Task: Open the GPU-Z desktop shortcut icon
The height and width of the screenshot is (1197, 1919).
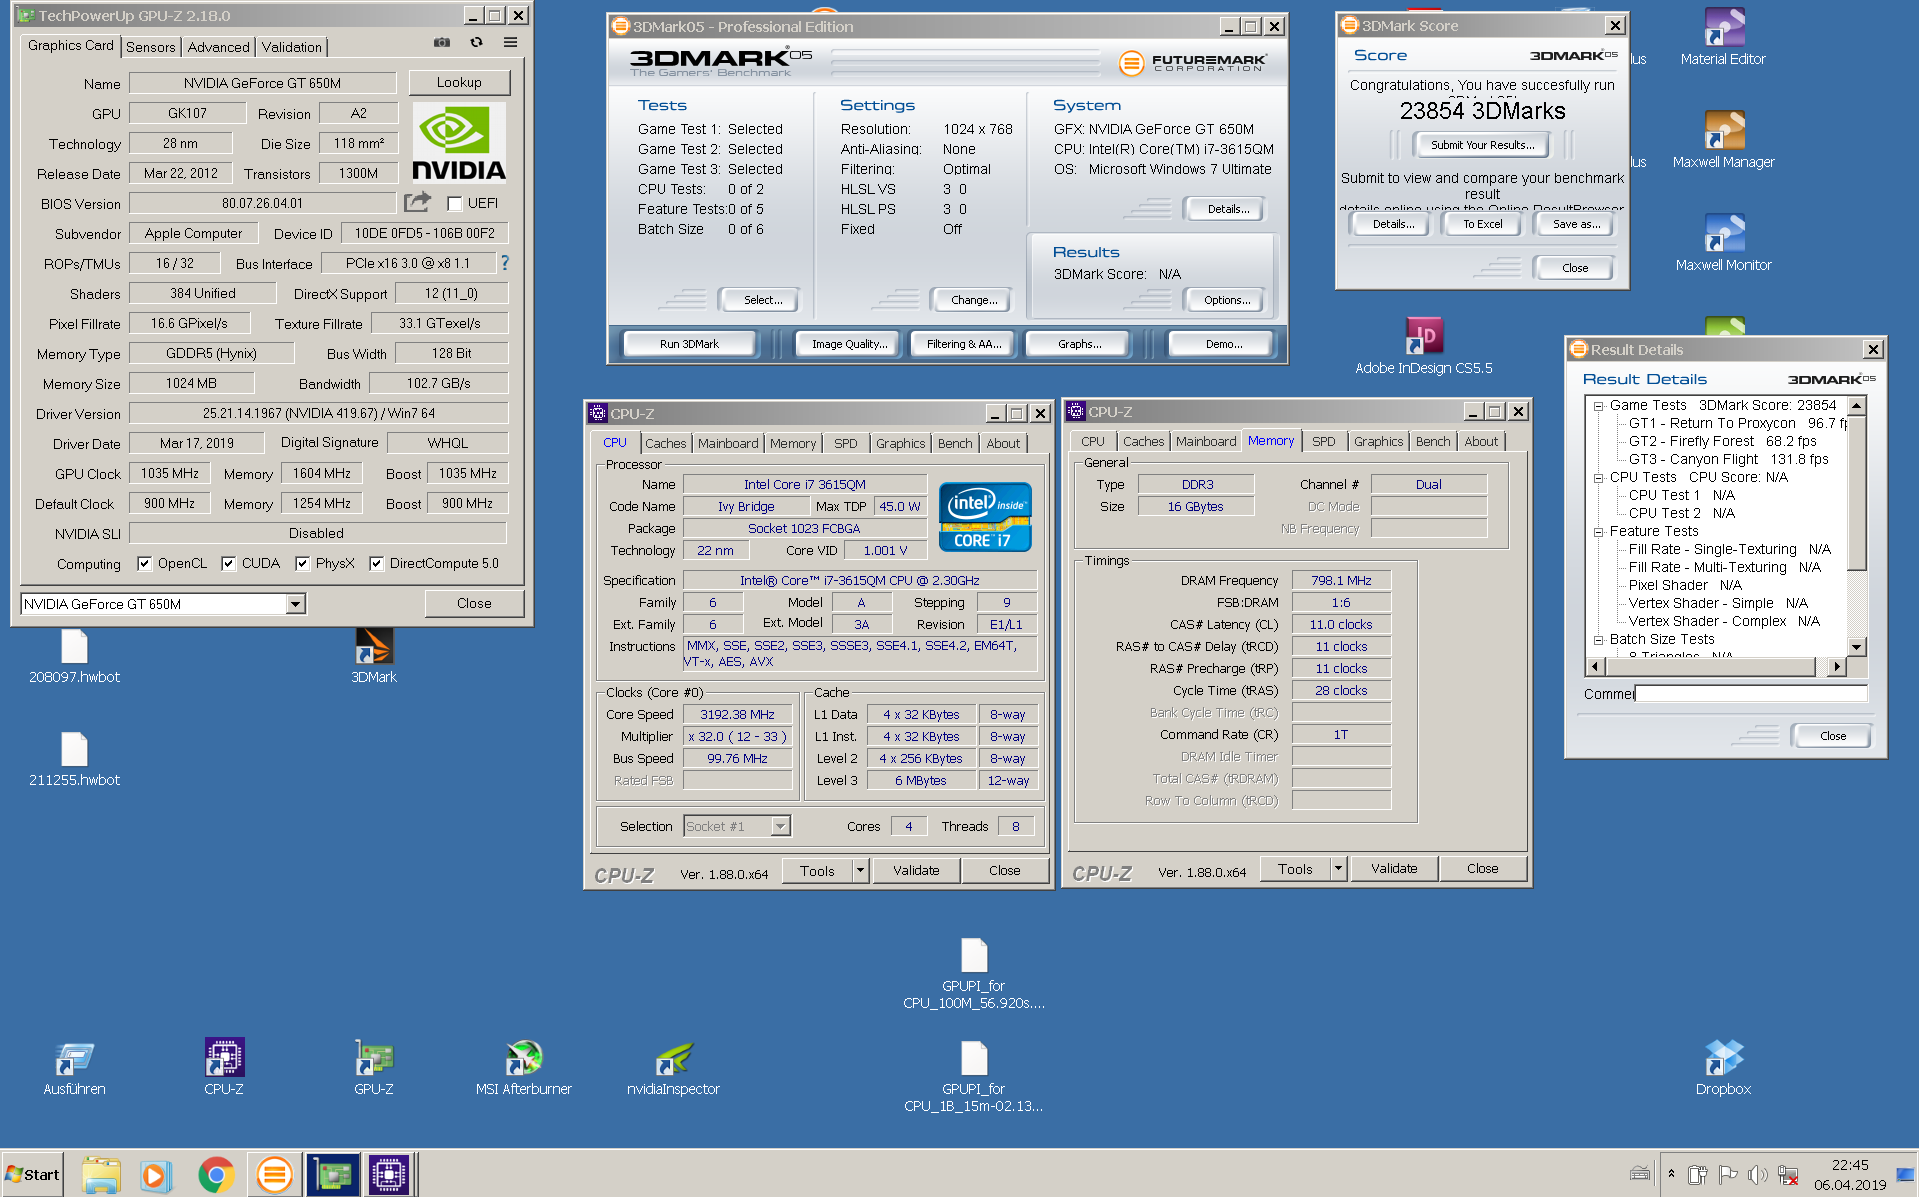Action: [374, 1058]
